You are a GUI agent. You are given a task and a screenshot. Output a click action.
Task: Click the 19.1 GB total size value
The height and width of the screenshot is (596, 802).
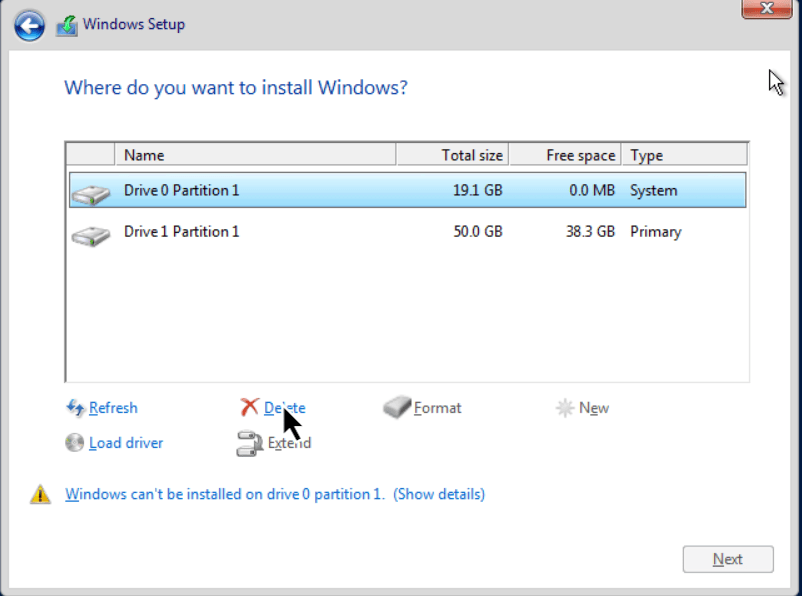pyautogui.click(x=478, y=190)
